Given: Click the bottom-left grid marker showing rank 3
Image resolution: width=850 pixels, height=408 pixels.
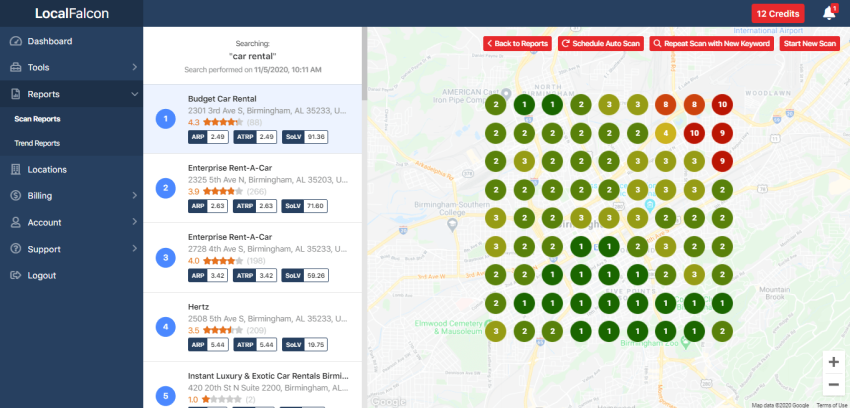Looking at the screenshot, I should (495, 331).
